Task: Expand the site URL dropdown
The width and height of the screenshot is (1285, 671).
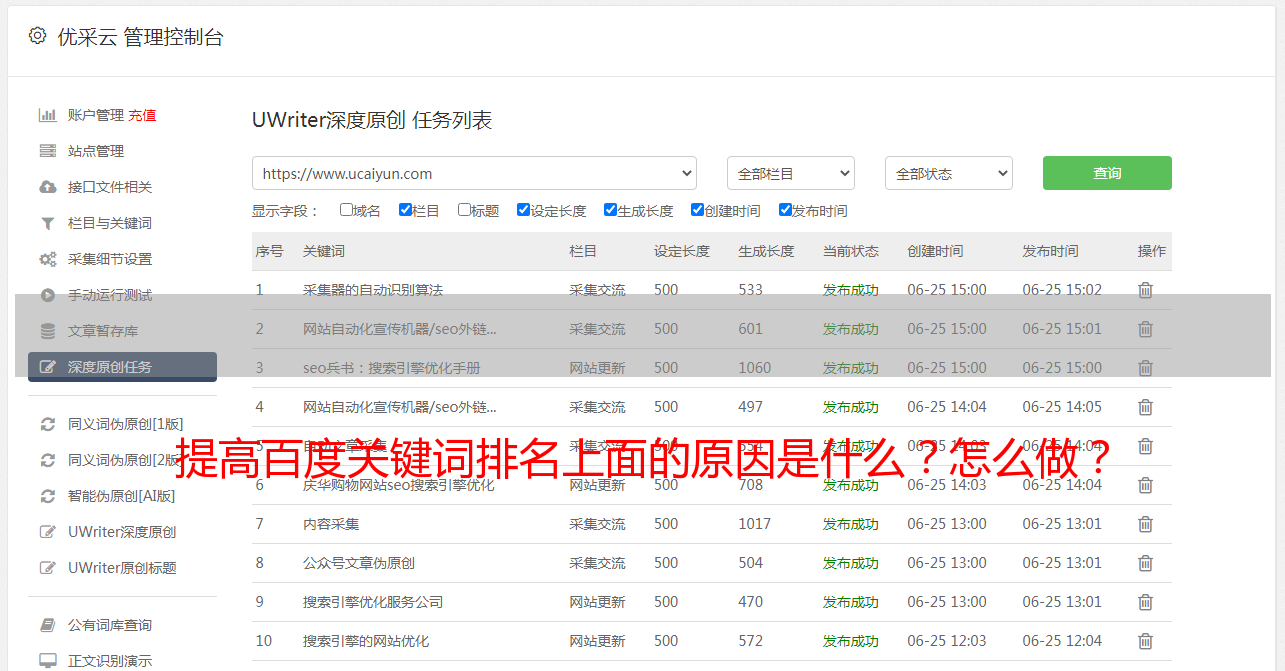Action: [474, 173]
